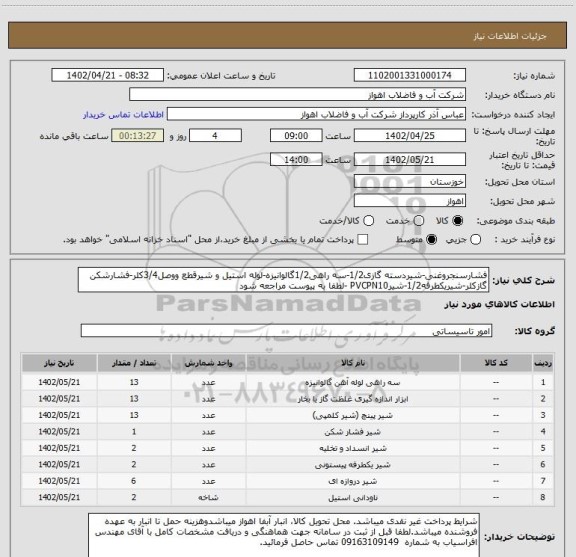Click the نوع فرآیند خرید label
The height and width of the screenshot is (557, 576).
tap(525, 240)
